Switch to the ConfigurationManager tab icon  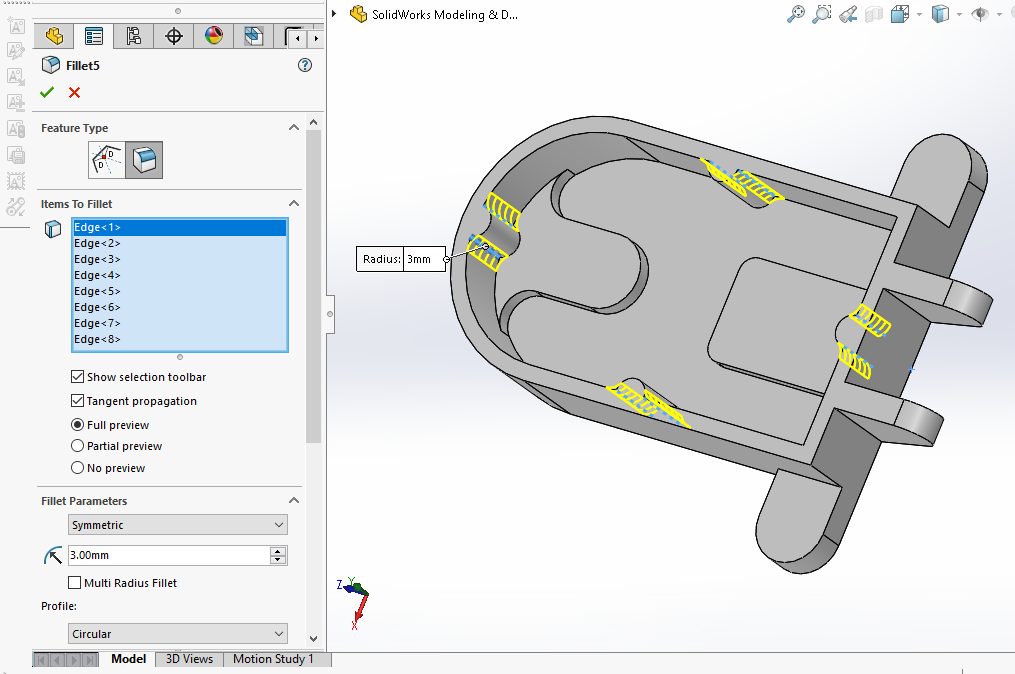133,37
